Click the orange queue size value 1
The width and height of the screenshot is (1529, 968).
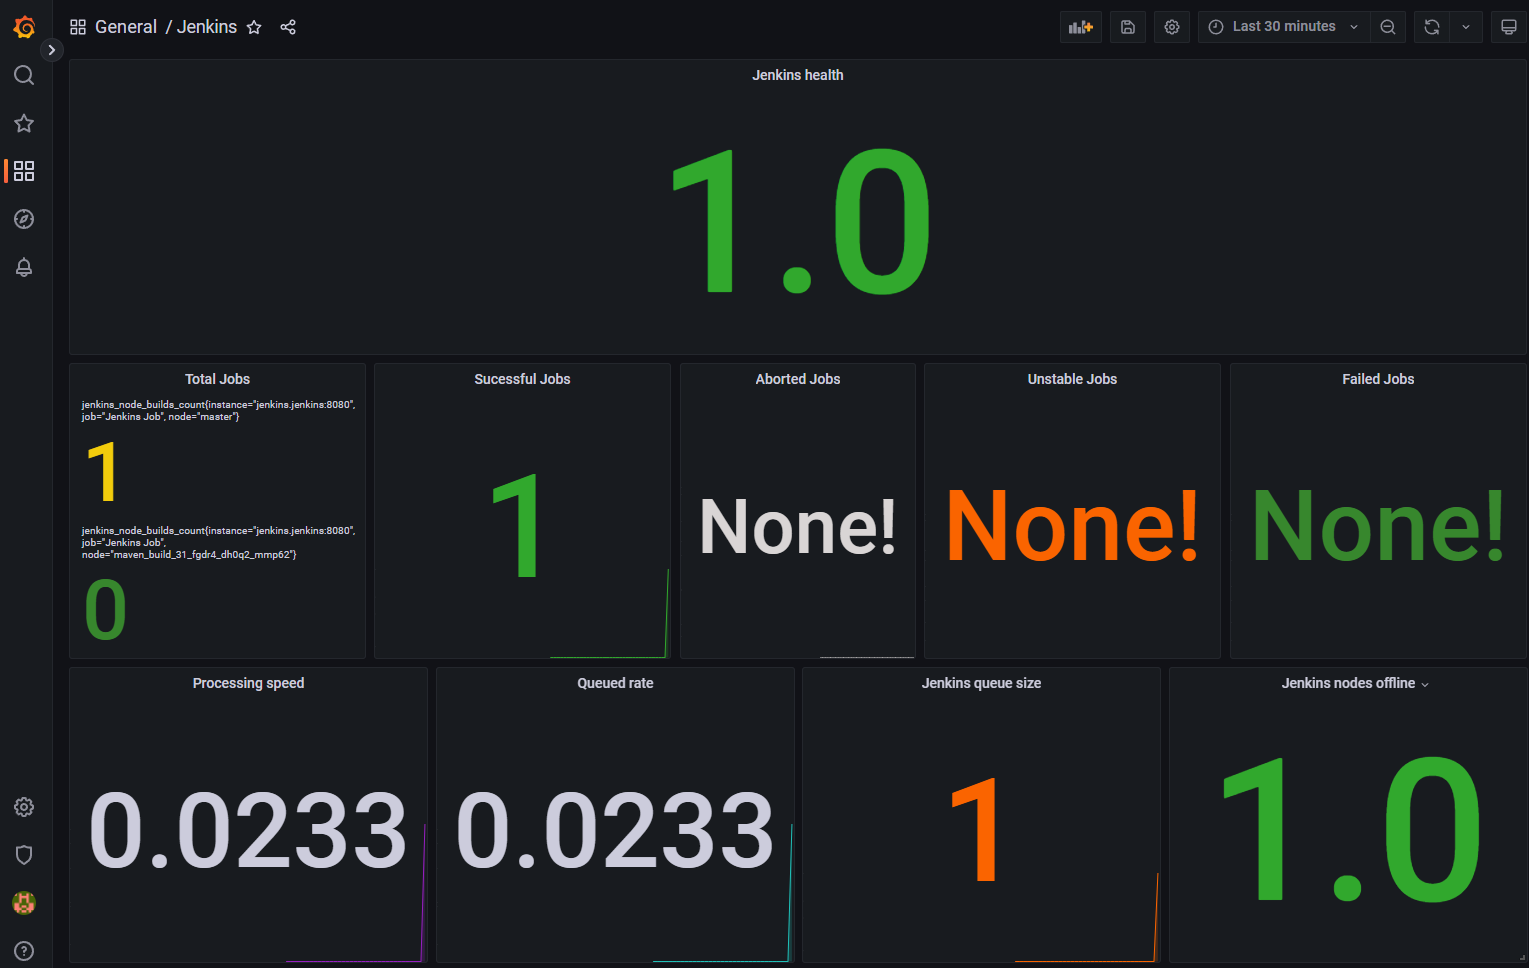(975, 830)
